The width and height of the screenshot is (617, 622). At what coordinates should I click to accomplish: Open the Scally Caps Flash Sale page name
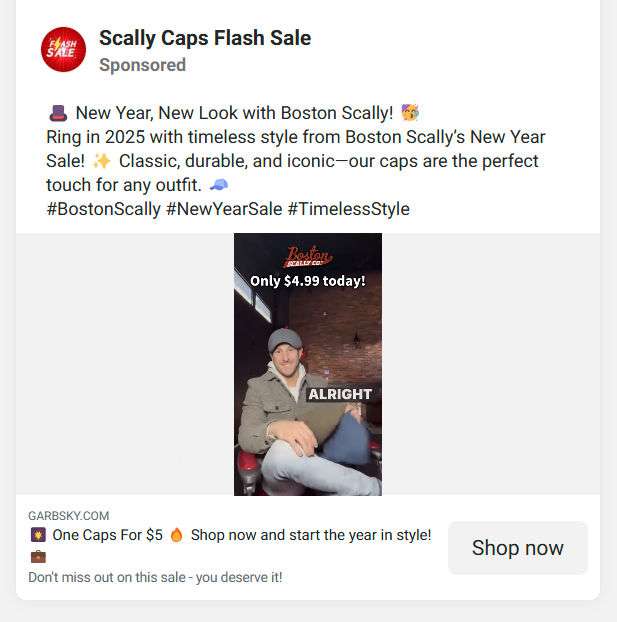(x=204, y=38)
